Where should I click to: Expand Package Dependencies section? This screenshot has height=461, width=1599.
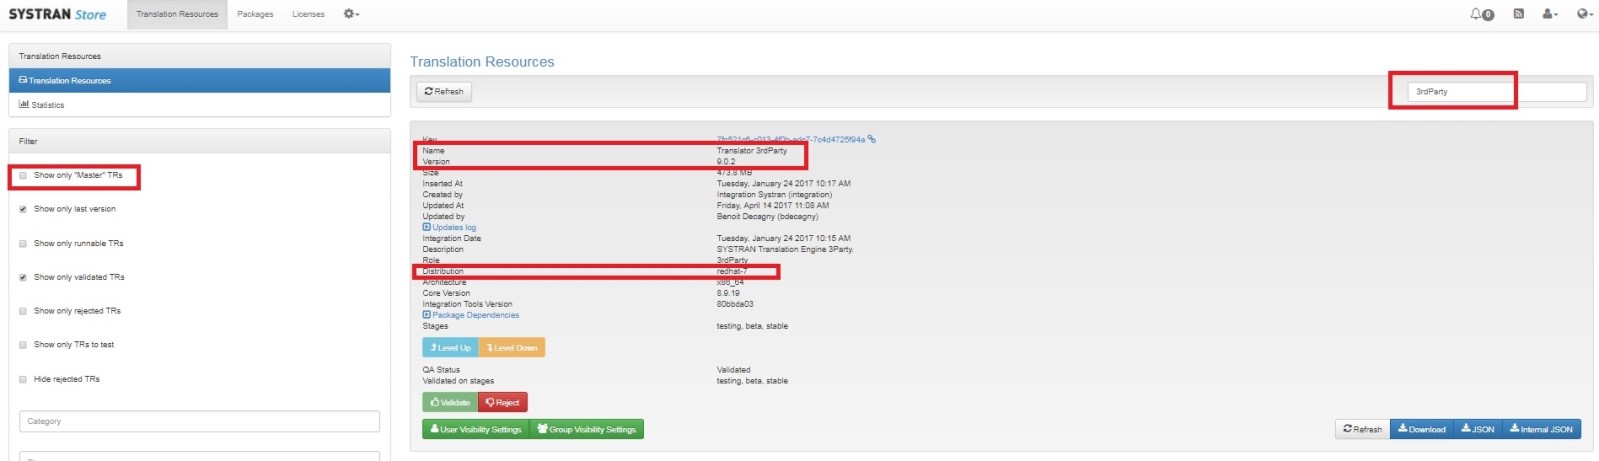(x=471, y=315)
